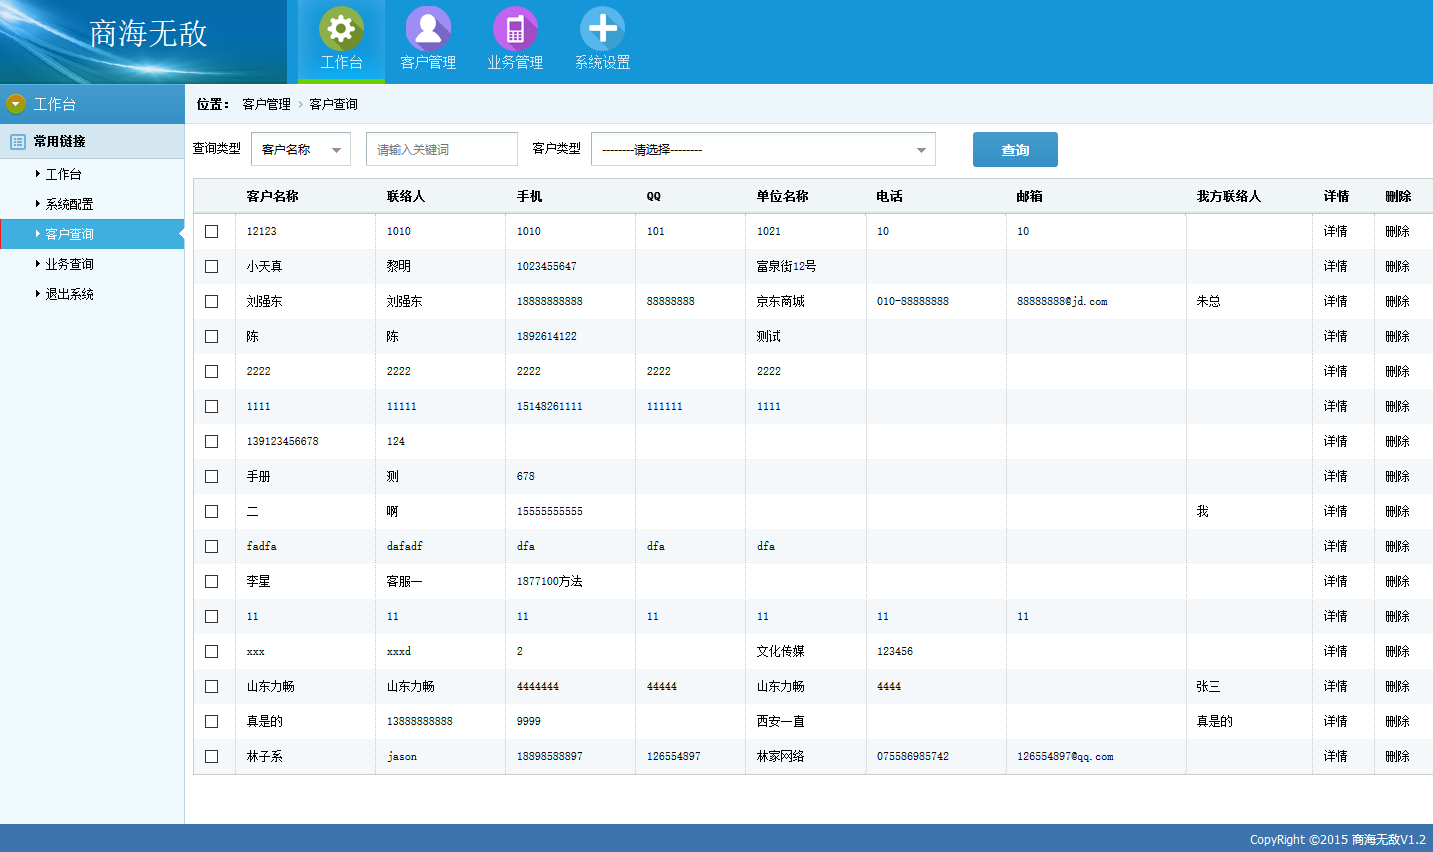Screen dimensions: 1433x852
Task: Open 详情 link for 山东力畅 row
Action: [1335, 686]
